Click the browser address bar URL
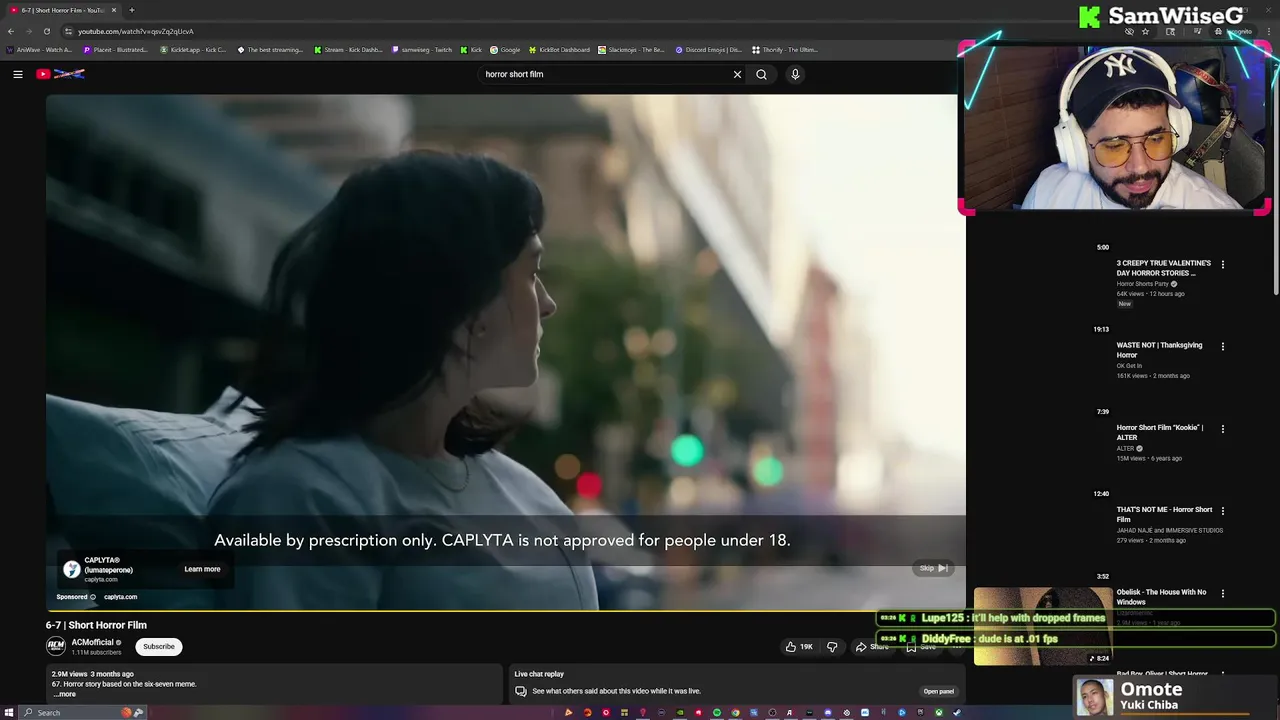 click(x=136, y=31)
